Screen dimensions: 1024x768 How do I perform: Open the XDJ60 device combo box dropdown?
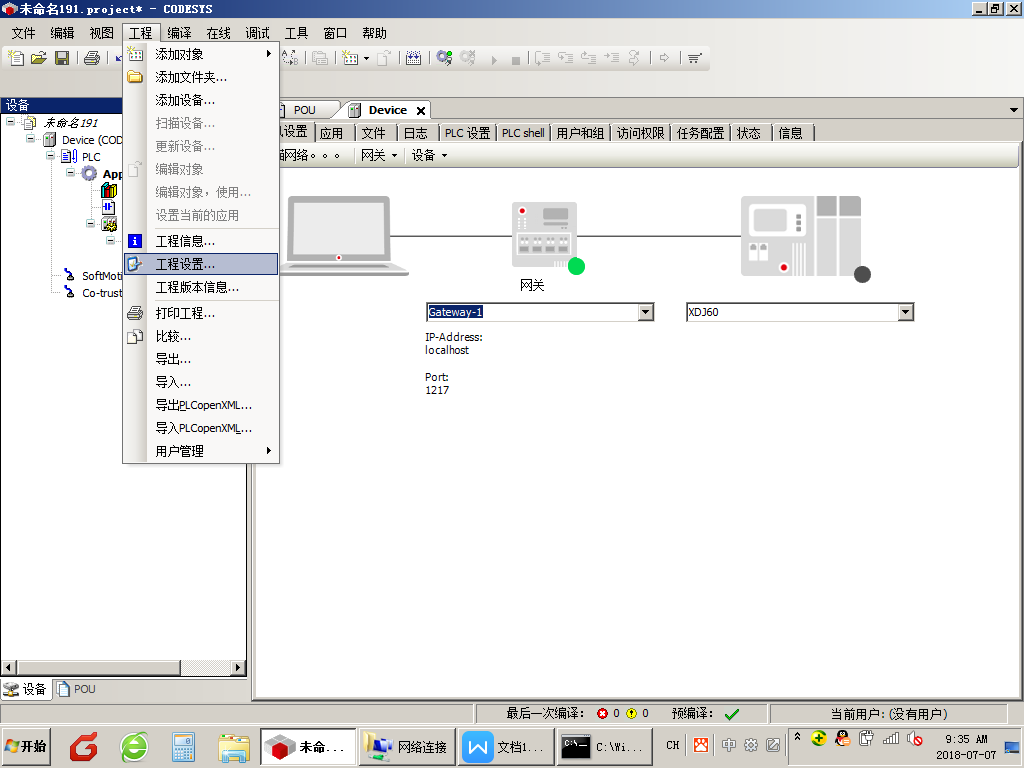(x=905, y=312)
